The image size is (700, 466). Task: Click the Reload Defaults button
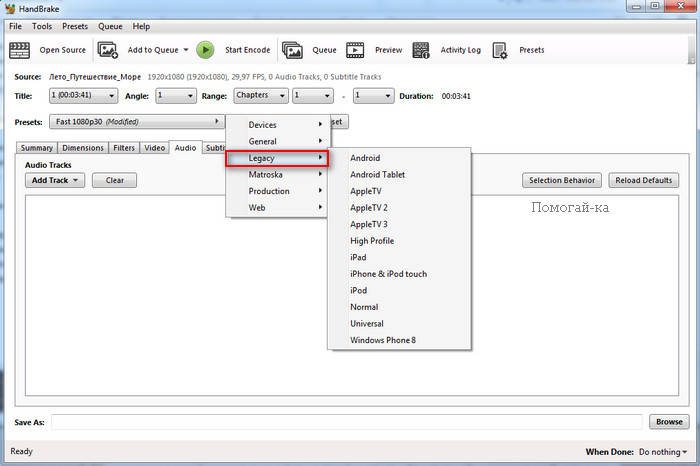pyautogui.click(x=643, y=180)
